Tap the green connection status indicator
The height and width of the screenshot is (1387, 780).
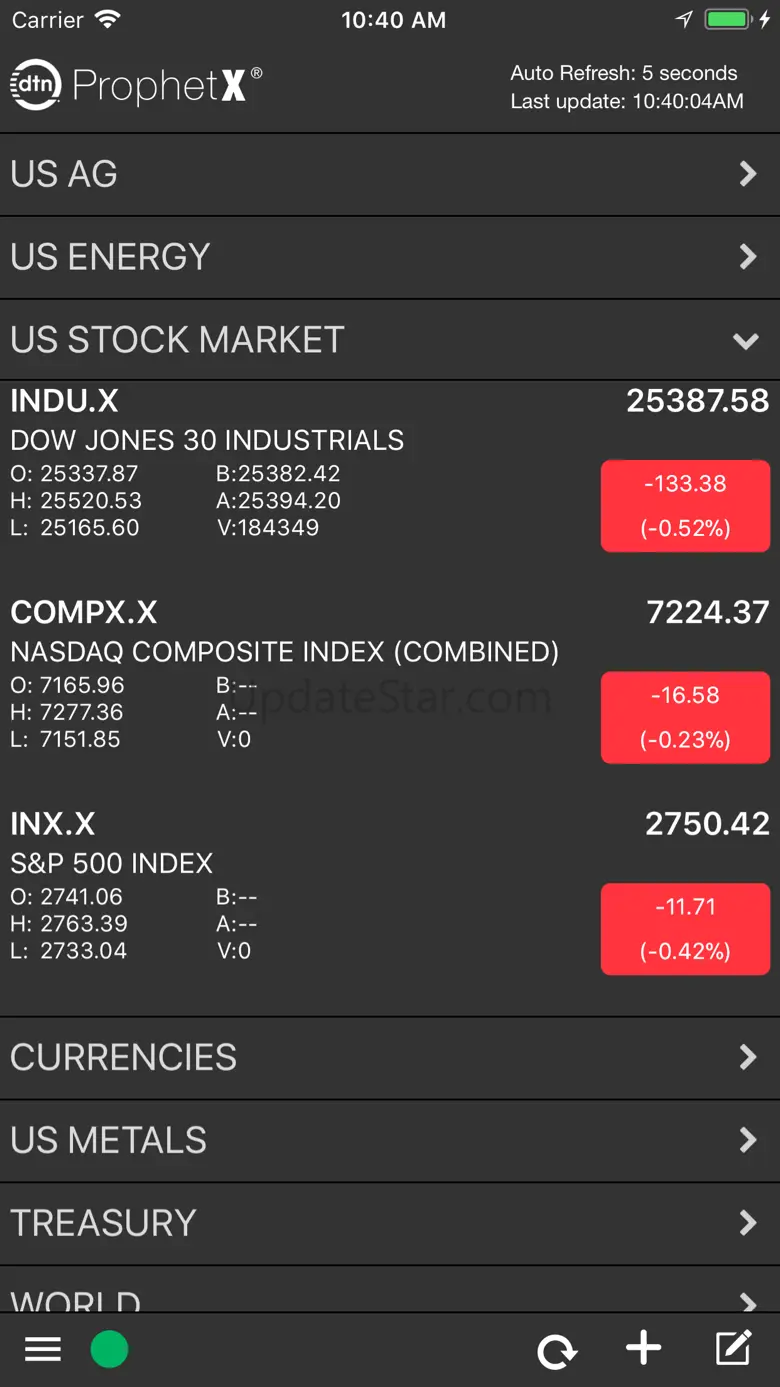pyautogui.click(x=109, y=1350)
